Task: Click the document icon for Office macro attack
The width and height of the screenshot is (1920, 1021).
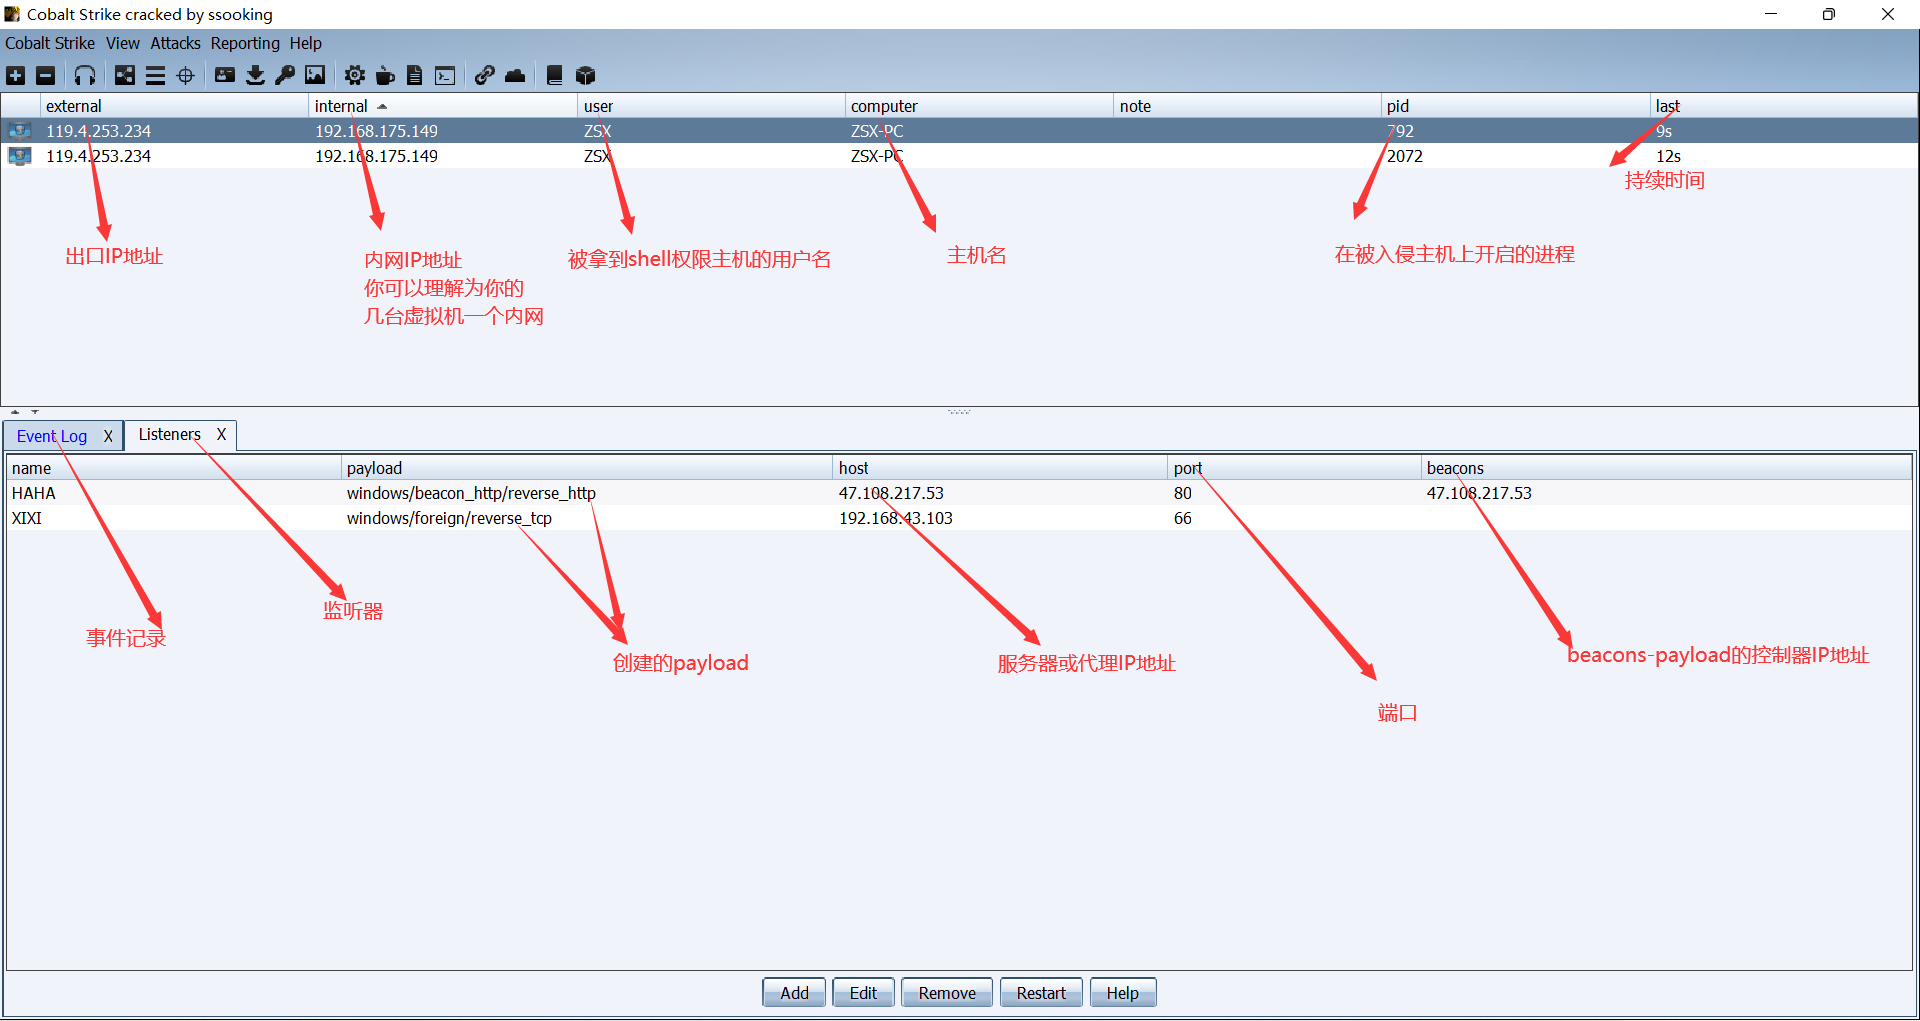Action: coord(415,76)
